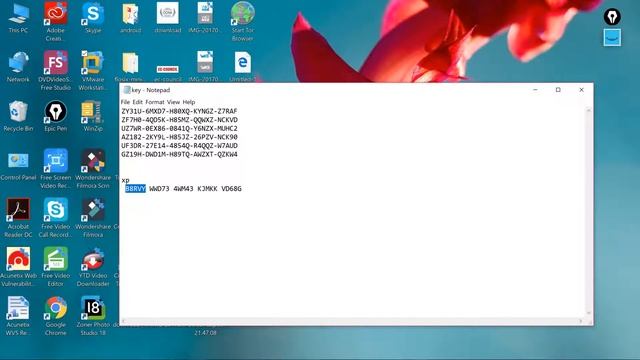Select the android folder on desktop

130,18
